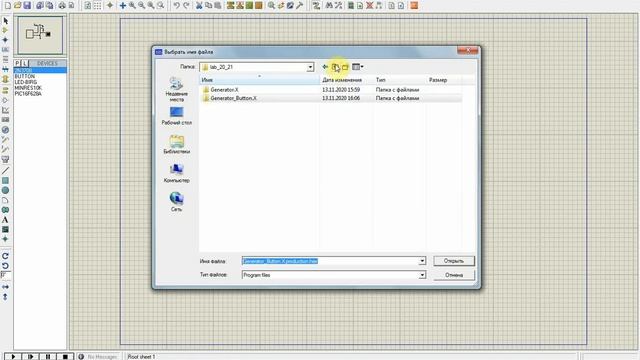
Task: Start simulation with the Play button
Action: point(13,356)
